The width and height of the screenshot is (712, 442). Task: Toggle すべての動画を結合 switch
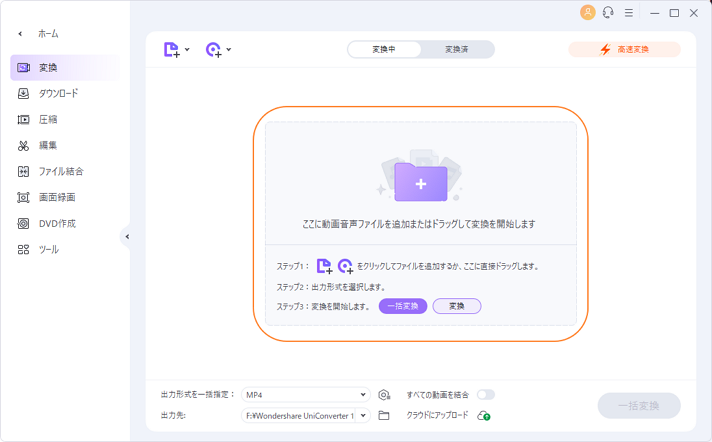(486, 395)
